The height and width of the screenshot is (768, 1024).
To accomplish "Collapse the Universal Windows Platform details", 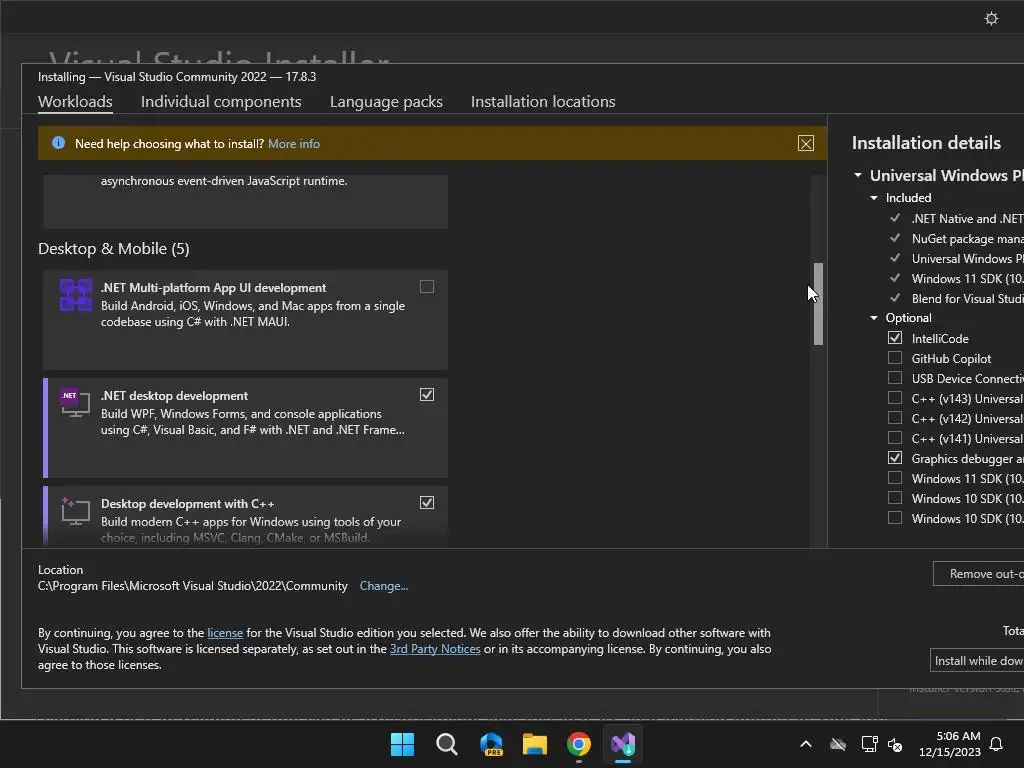I will (857, 175).
